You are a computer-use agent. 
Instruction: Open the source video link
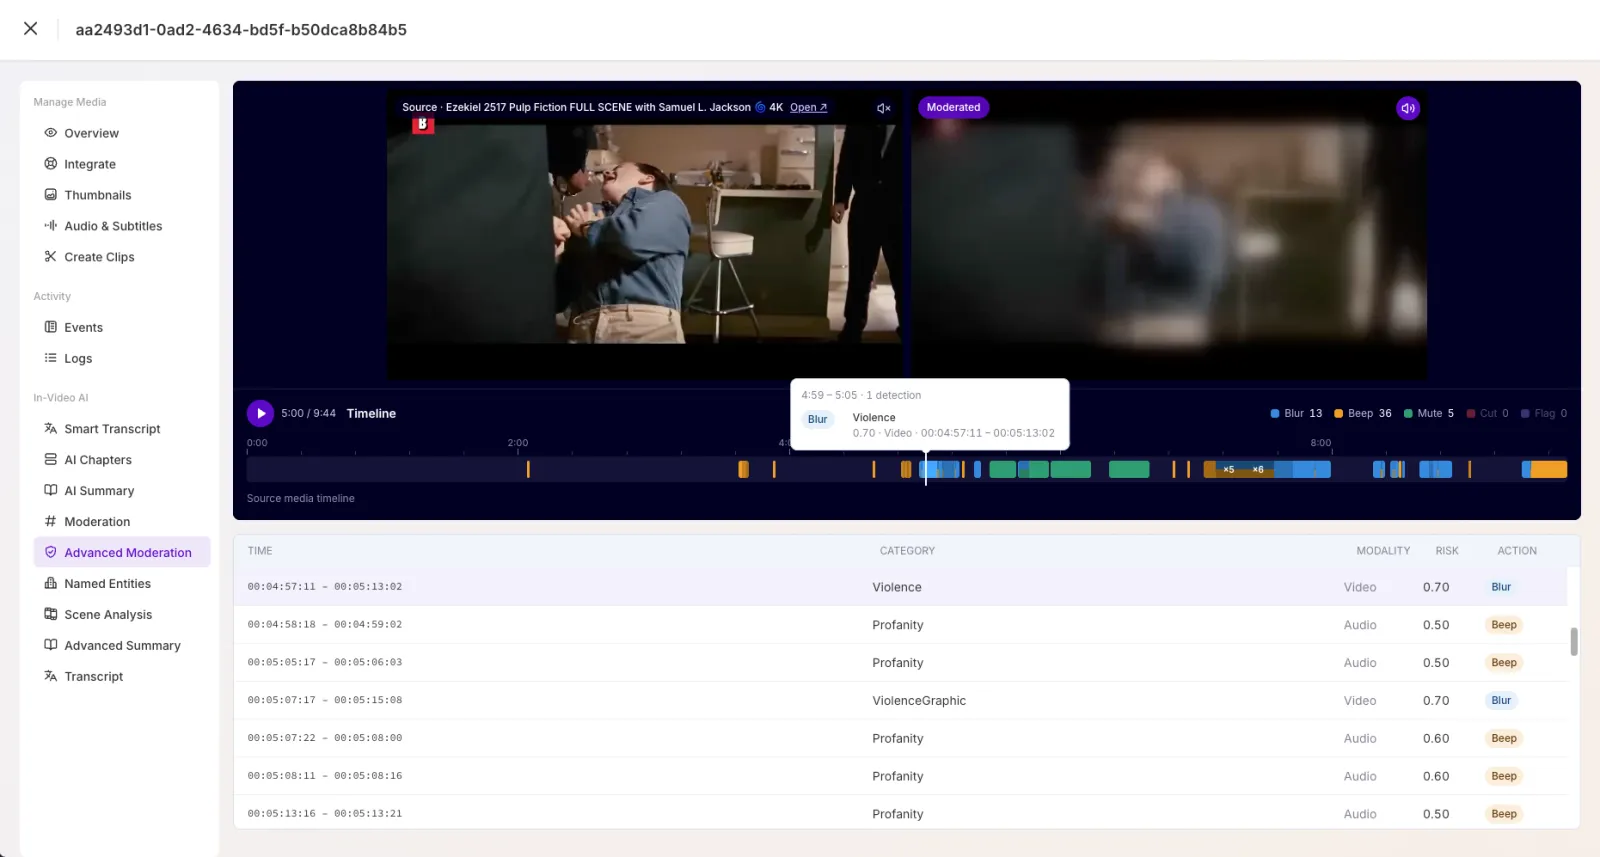pos(808,107)
